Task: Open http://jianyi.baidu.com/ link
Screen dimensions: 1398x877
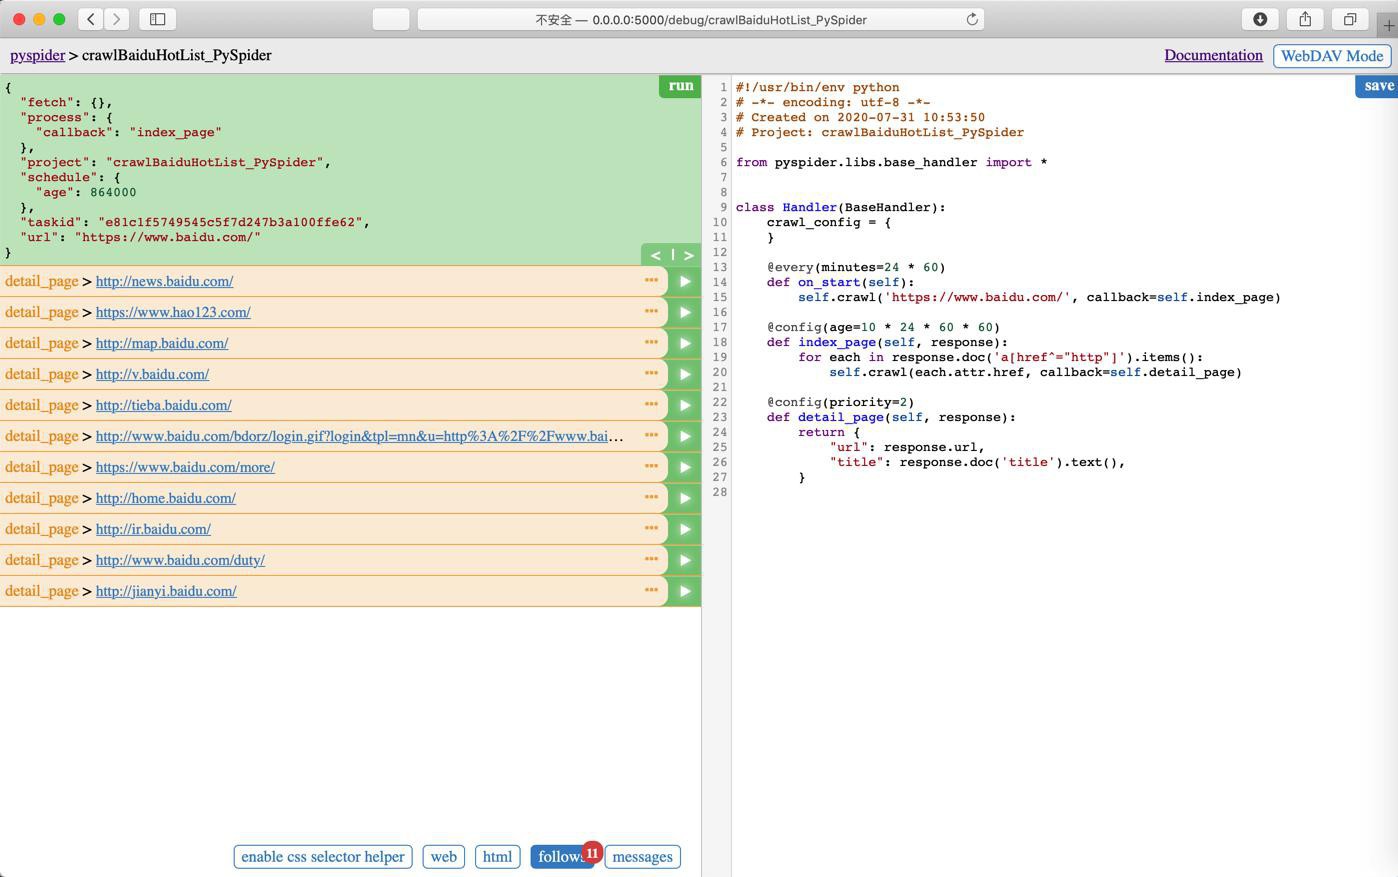Action: click(166, 591)
